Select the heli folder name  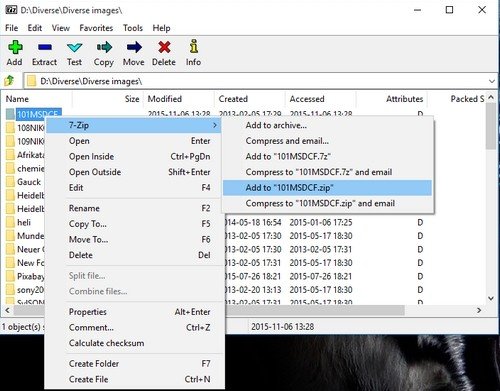click(24, 222)
